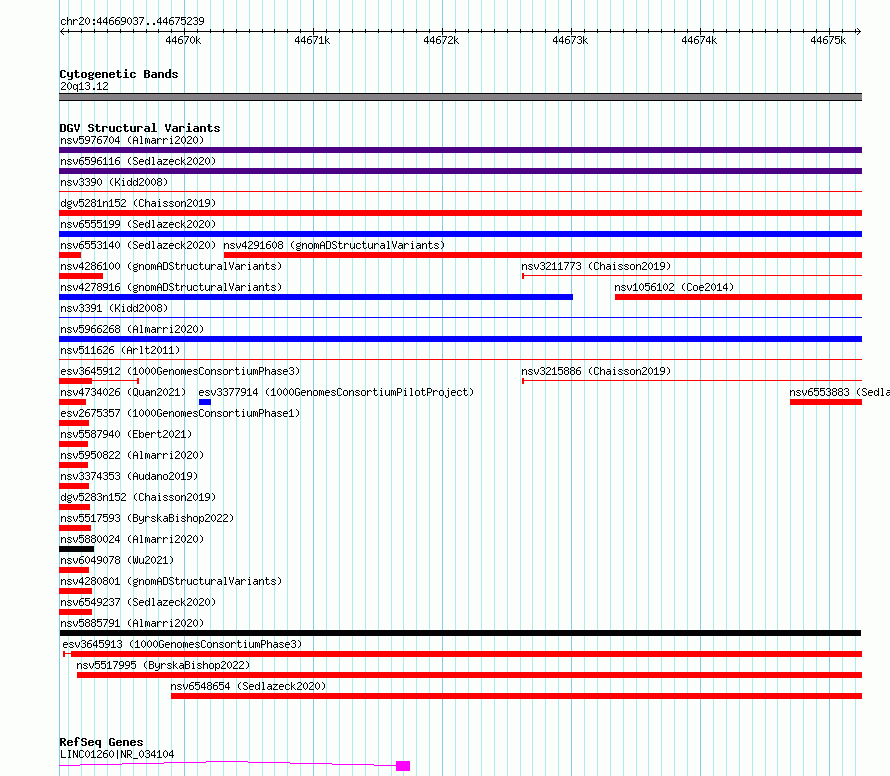The width and height of the screenshot is (890, 776).
Task: Select the nsv6596116 (Sedlazeck2020) purple bar
Action: click(x=460, y=171)
